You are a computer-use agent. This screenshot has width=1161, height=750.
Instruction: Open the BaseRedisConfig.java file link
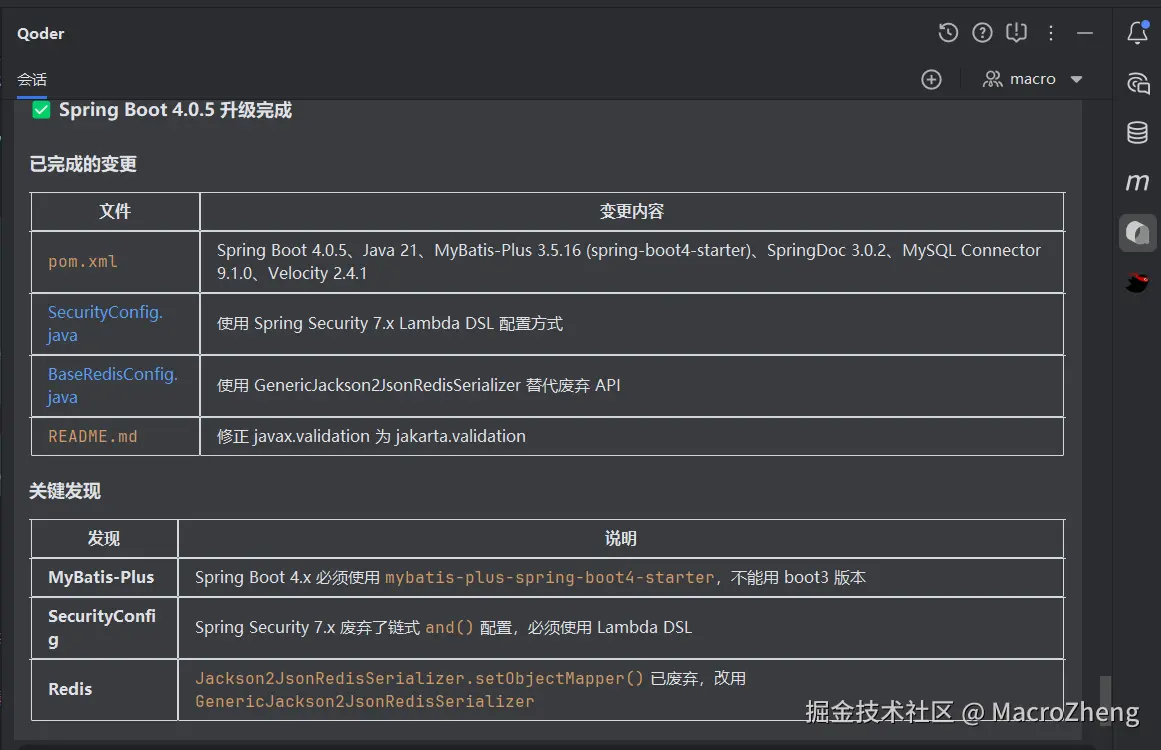click(113, 386)
